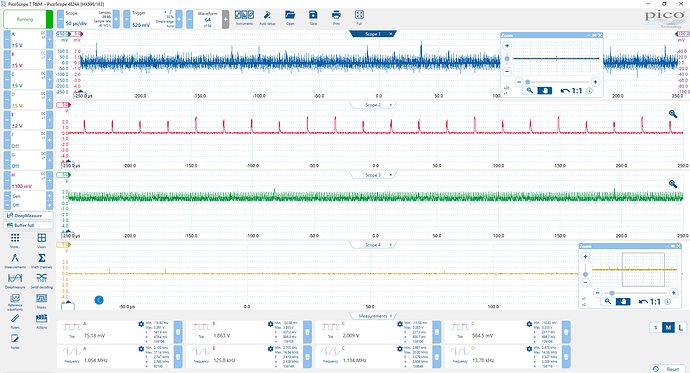Image resolution: width=690 pixels, height=373 pixels.
Task: Increase the timebase with Scope plus button
Action: 116,19
